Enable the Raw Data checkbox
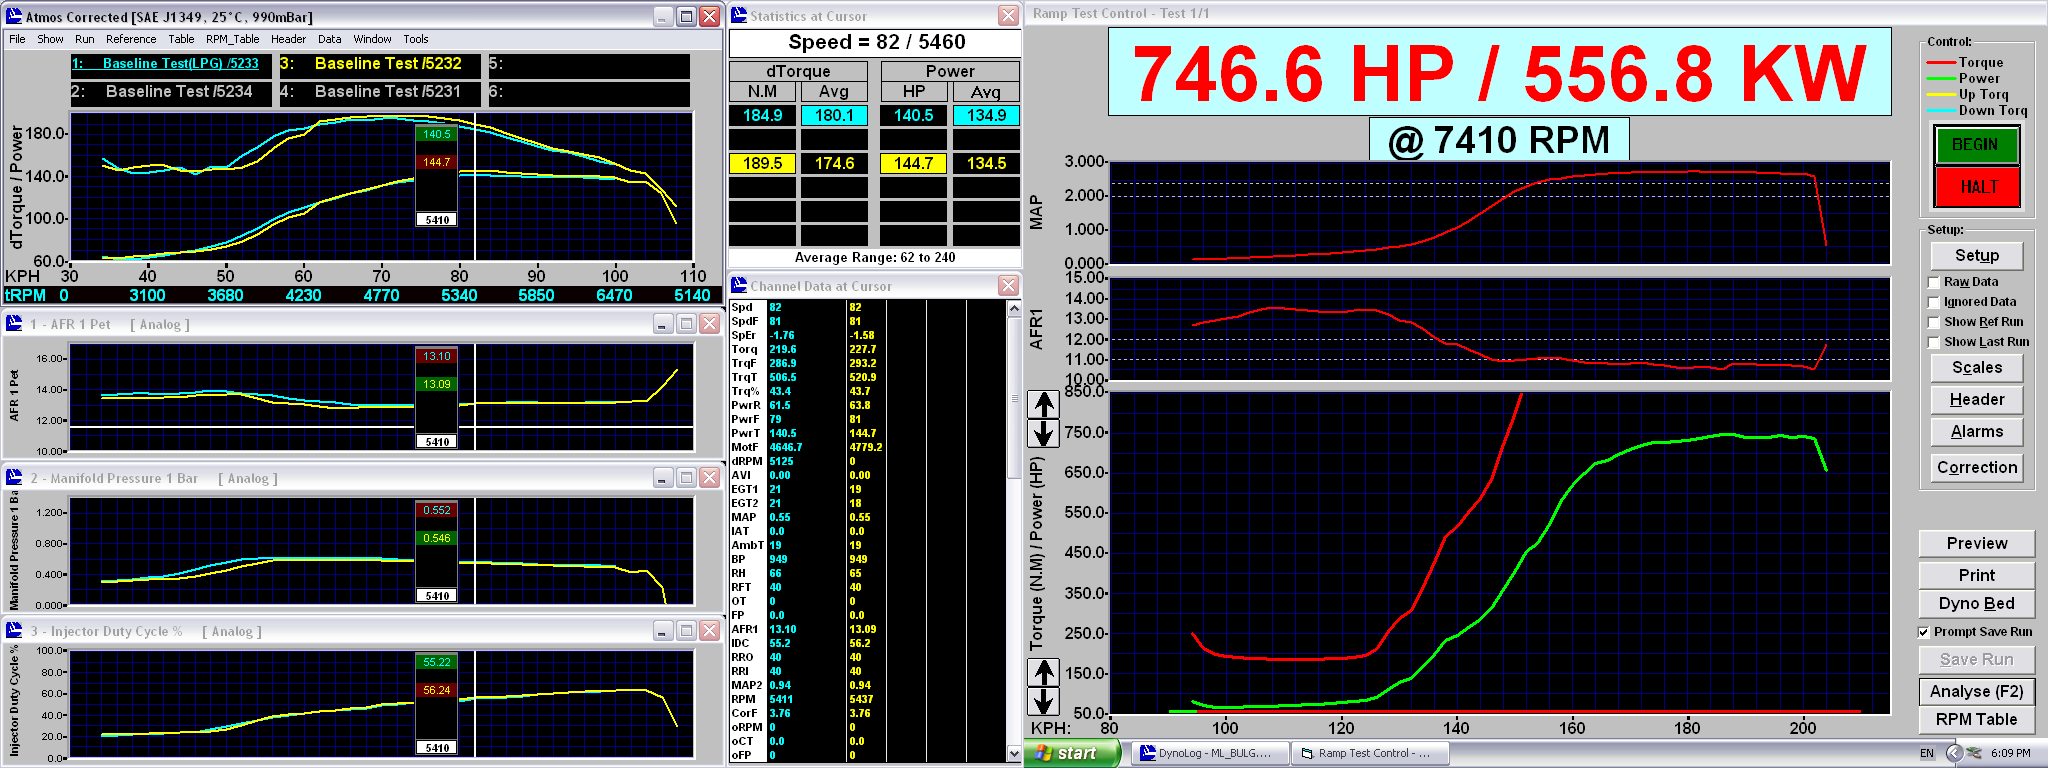The image size is (2048, 768). pyautogui.click(x=1934, y=282)
